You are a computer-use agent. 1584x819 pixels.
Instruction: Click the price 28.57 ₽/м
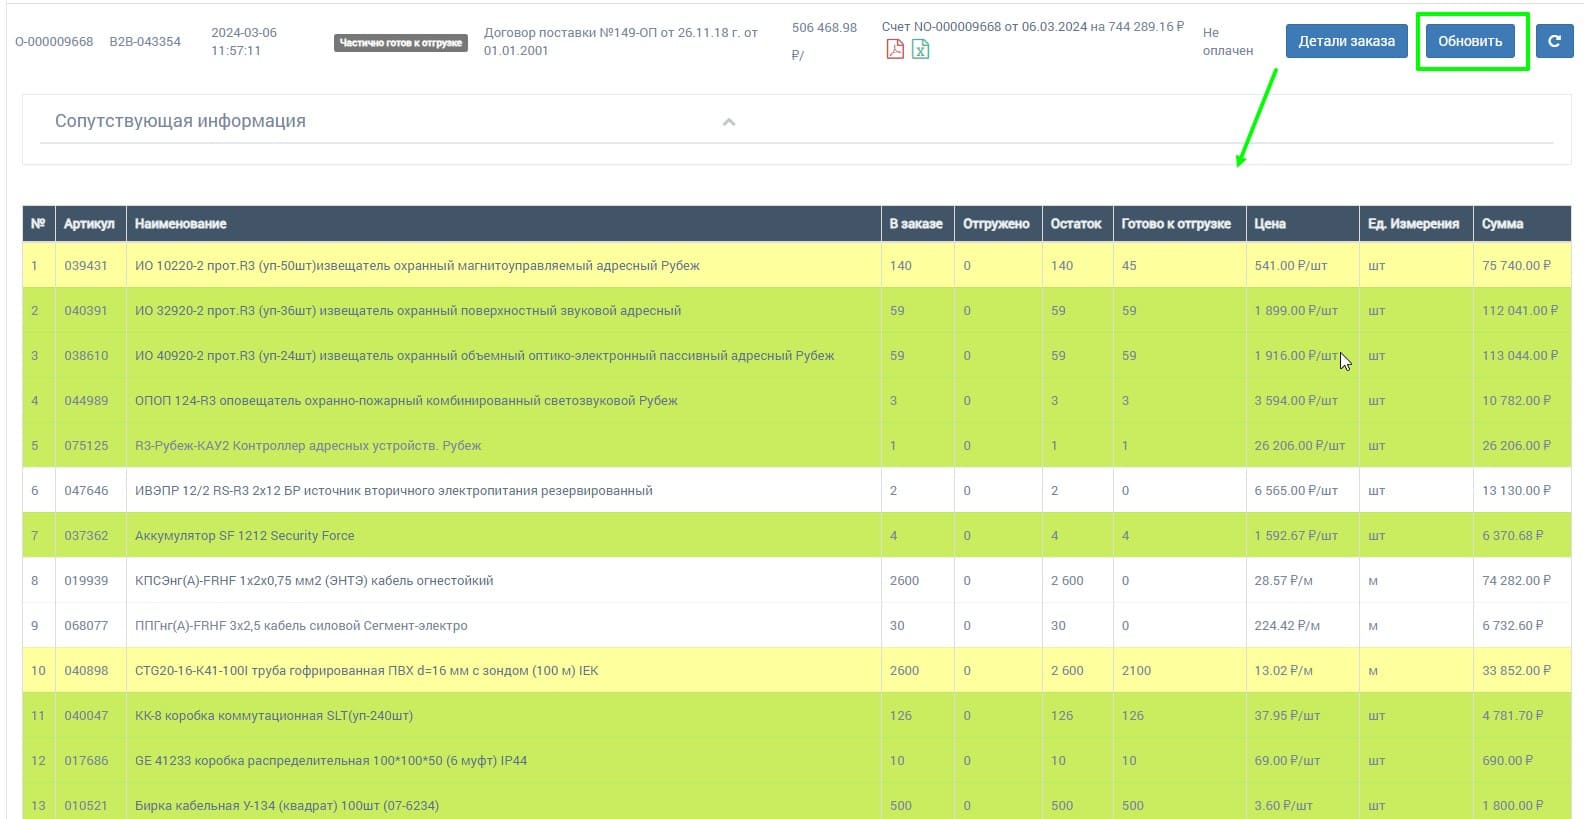click(1284, 581)
